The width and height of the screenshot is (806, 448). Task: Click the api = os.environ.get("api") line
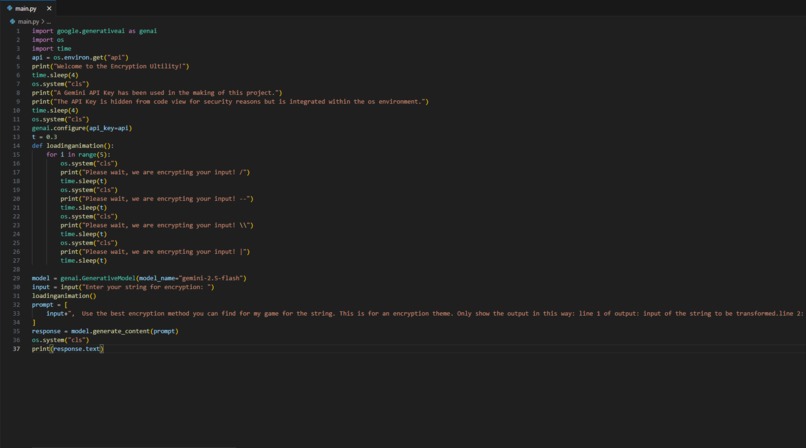(80, 58)
